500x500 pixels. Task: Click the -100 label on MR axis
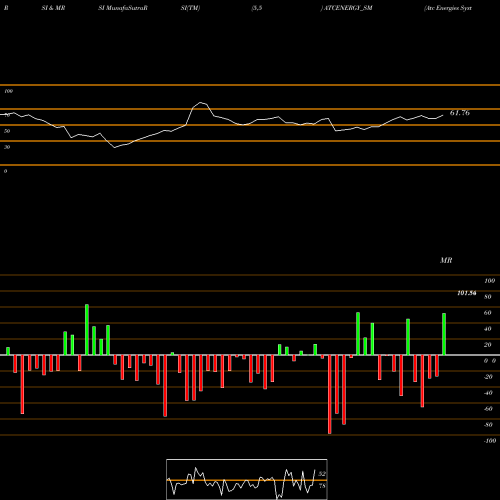point(490,441)
